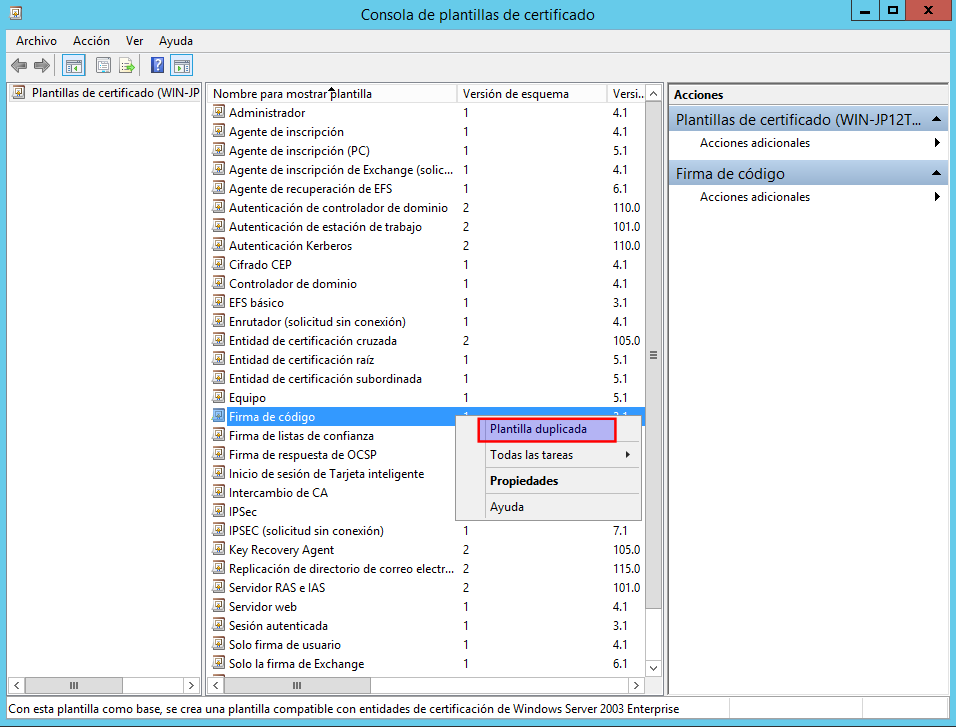Viewport: 956px width, 727px height.
Task: Collapse the Plantillas de certificado actions section
Action: point(936,120)
